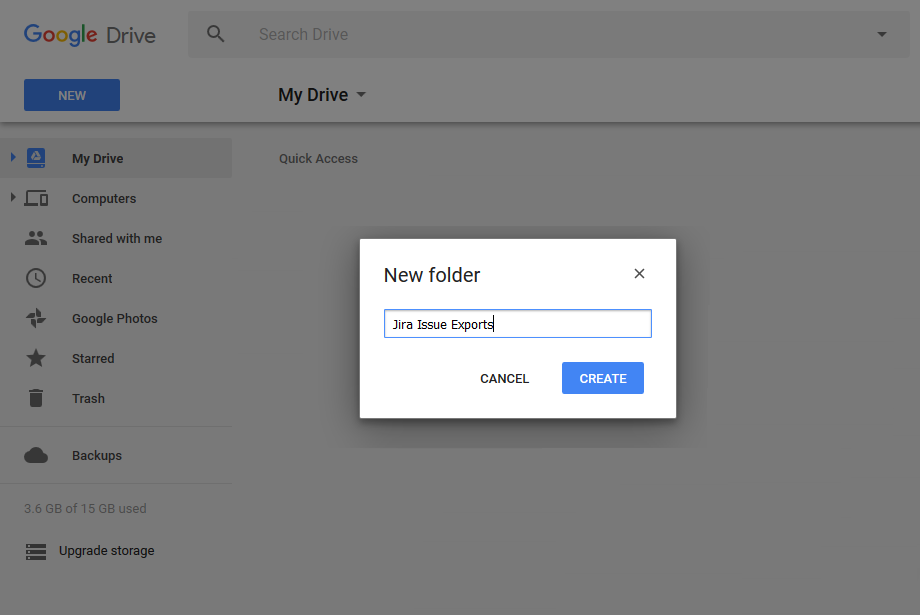Open the search options dropdown arrow
The width and height of the screenshot is (920, 615).
[x=882, y=34]
